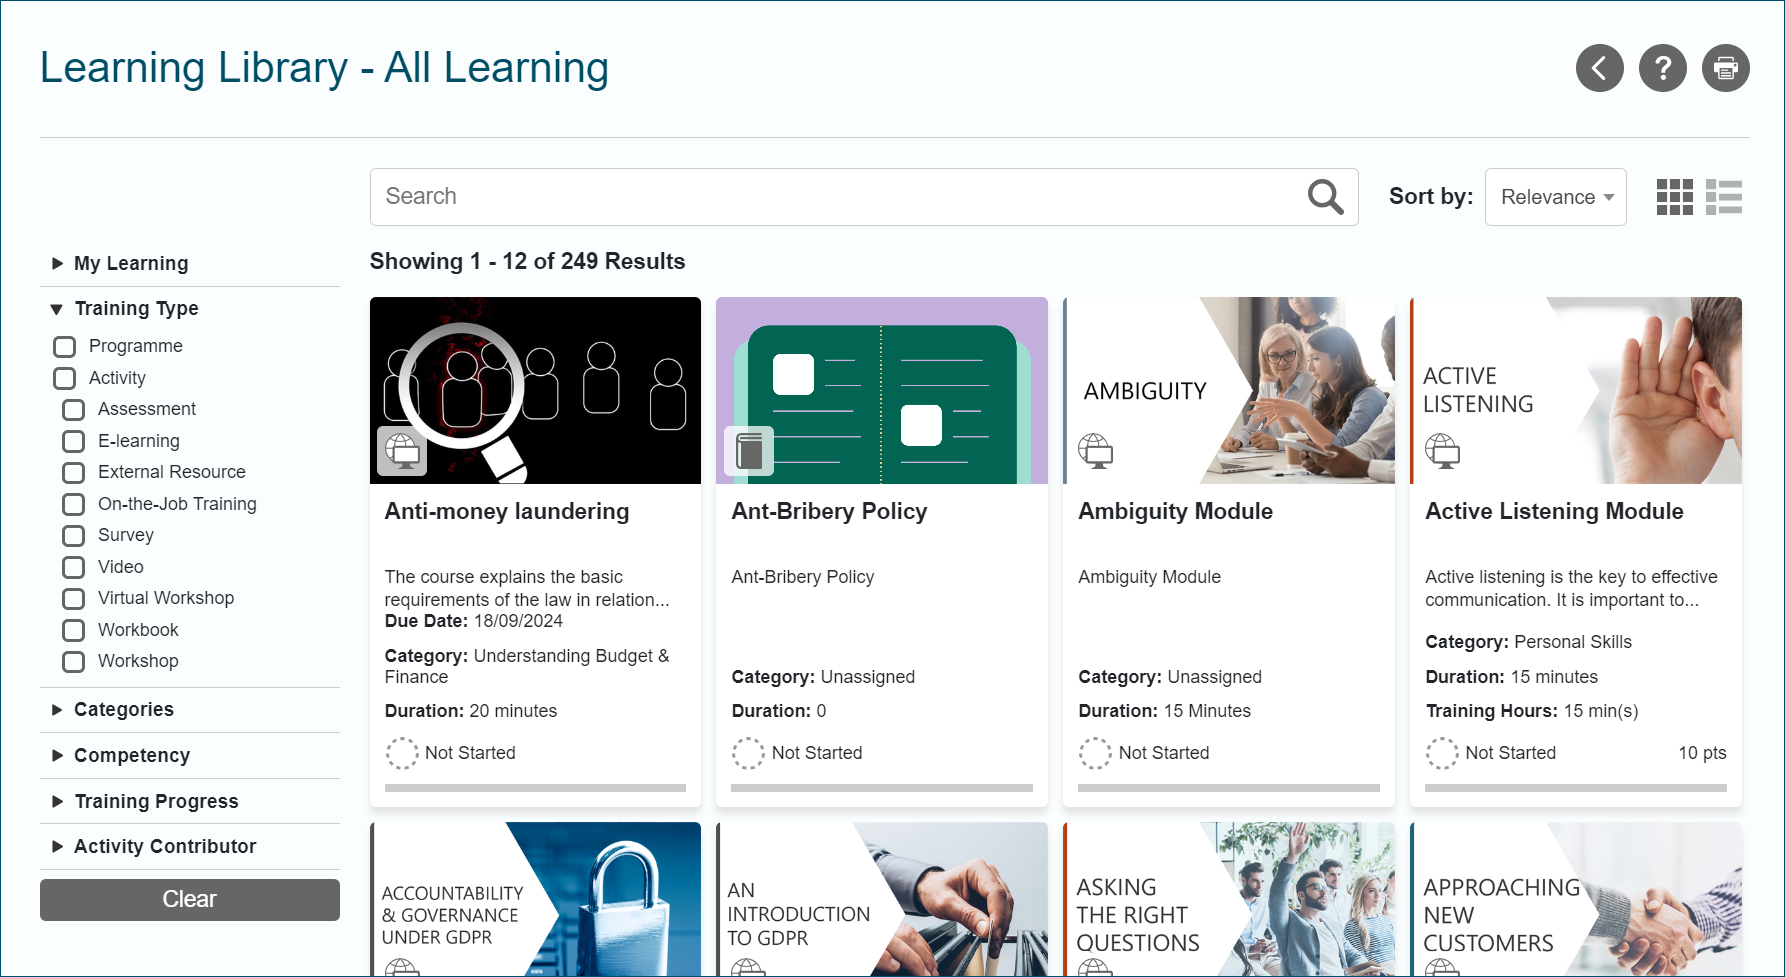
Task: Click the back arrow icon in header
Action: 1599,68
